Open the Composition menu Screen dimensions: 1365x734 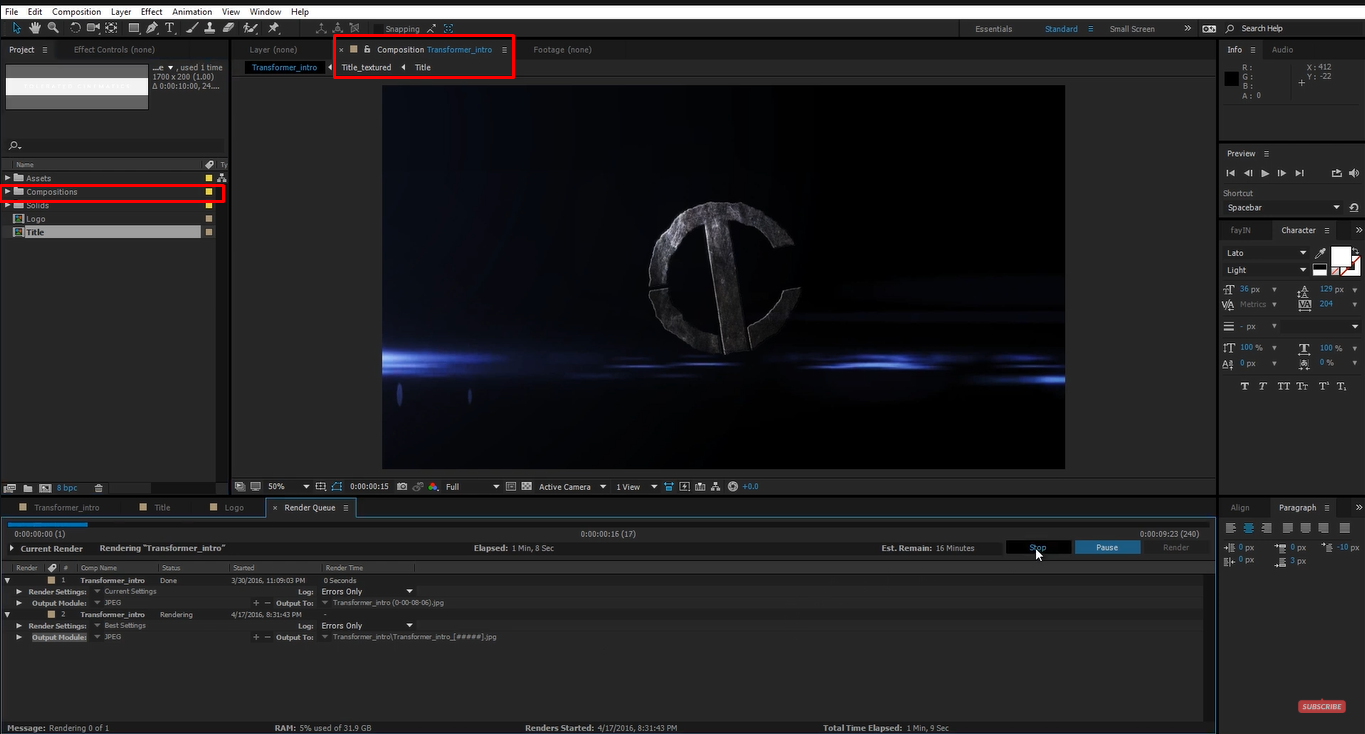click(76, 11)
